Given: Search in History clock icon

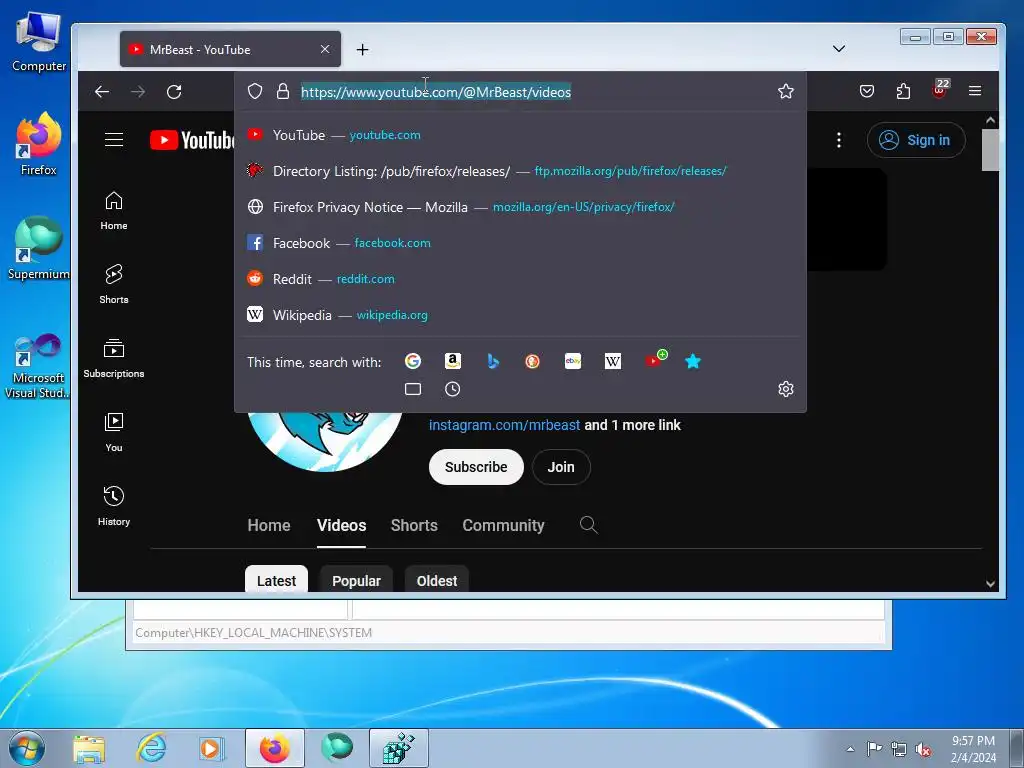Looking at the screenshot, I should click(x=453, y=389).
